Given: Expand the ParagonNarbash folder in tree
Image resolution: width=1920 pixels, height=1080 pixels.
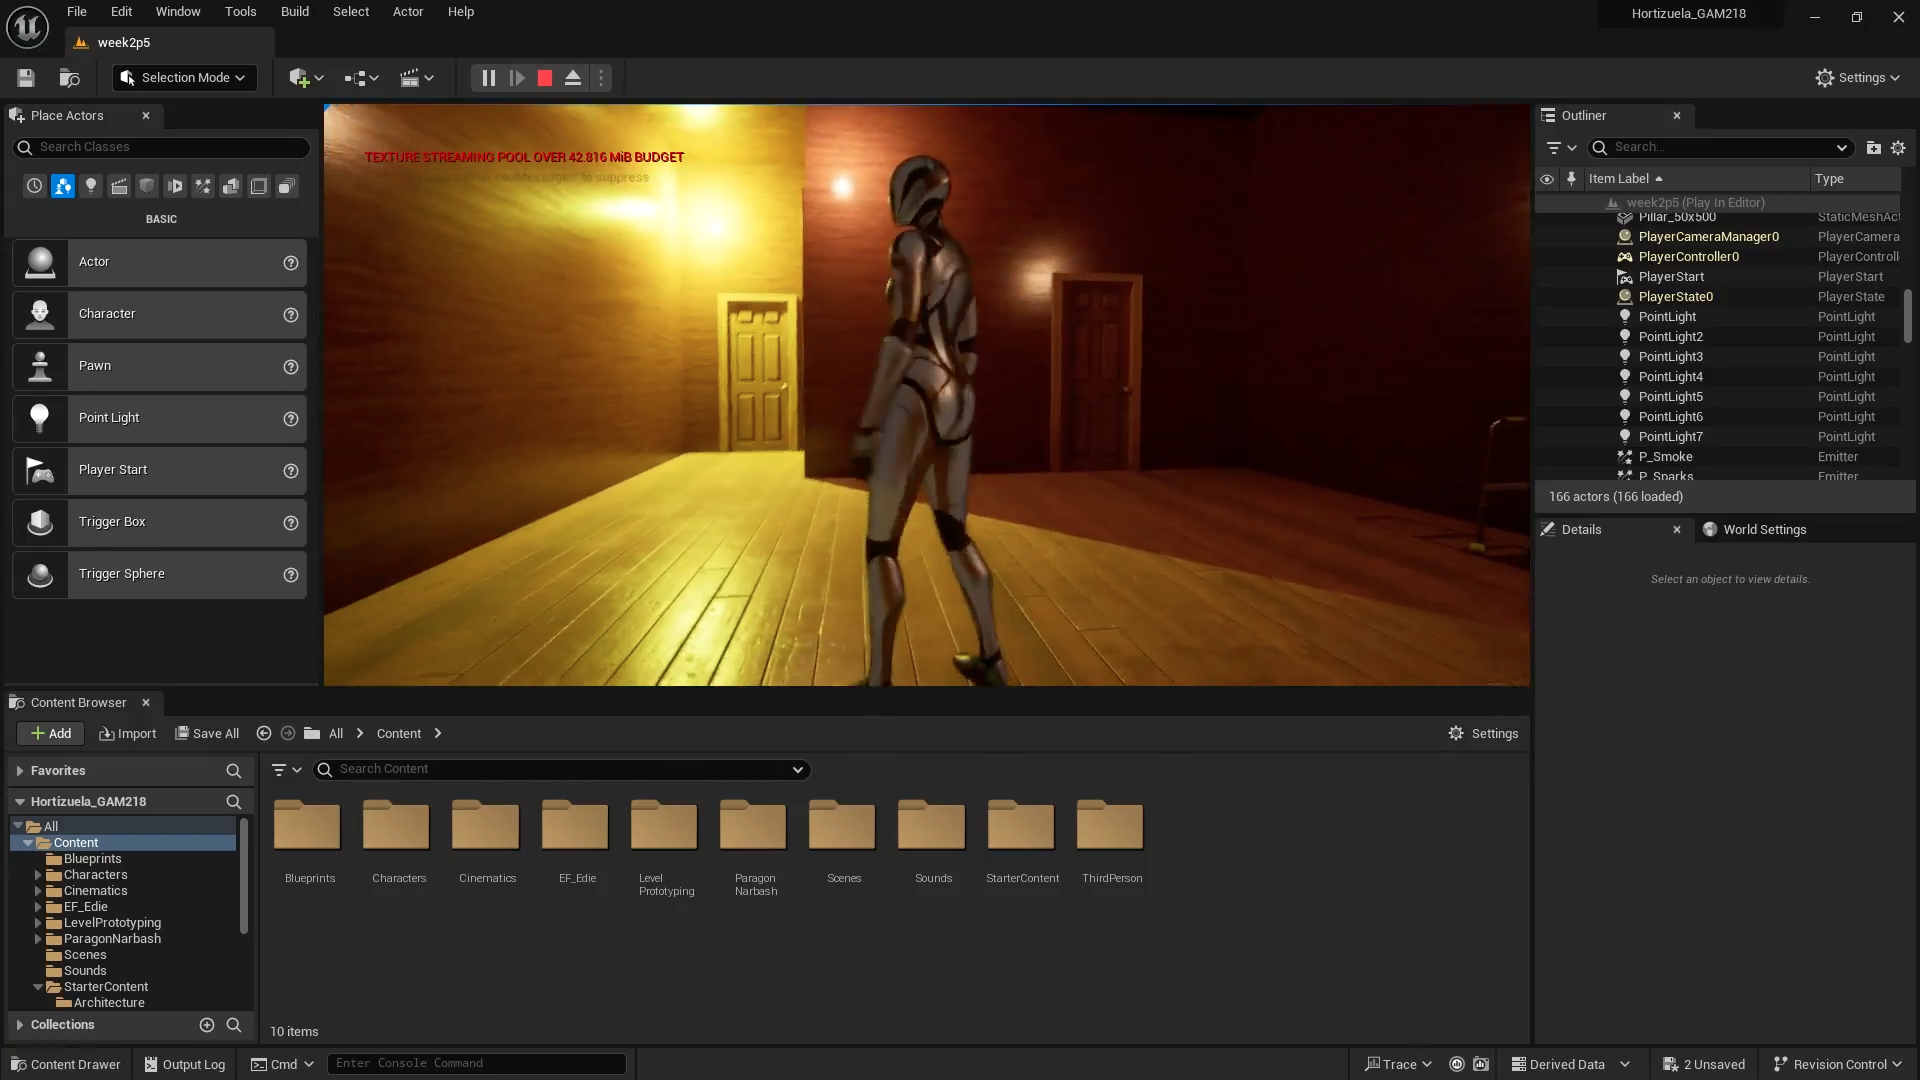Looking at the screenshot, I should (38, 939).
